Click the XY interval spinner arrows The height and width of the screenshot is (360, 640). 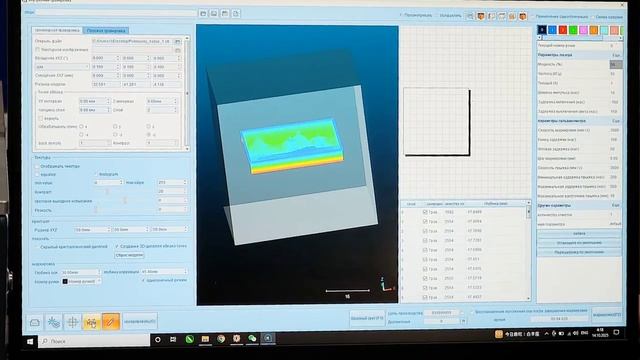(108, 101)
